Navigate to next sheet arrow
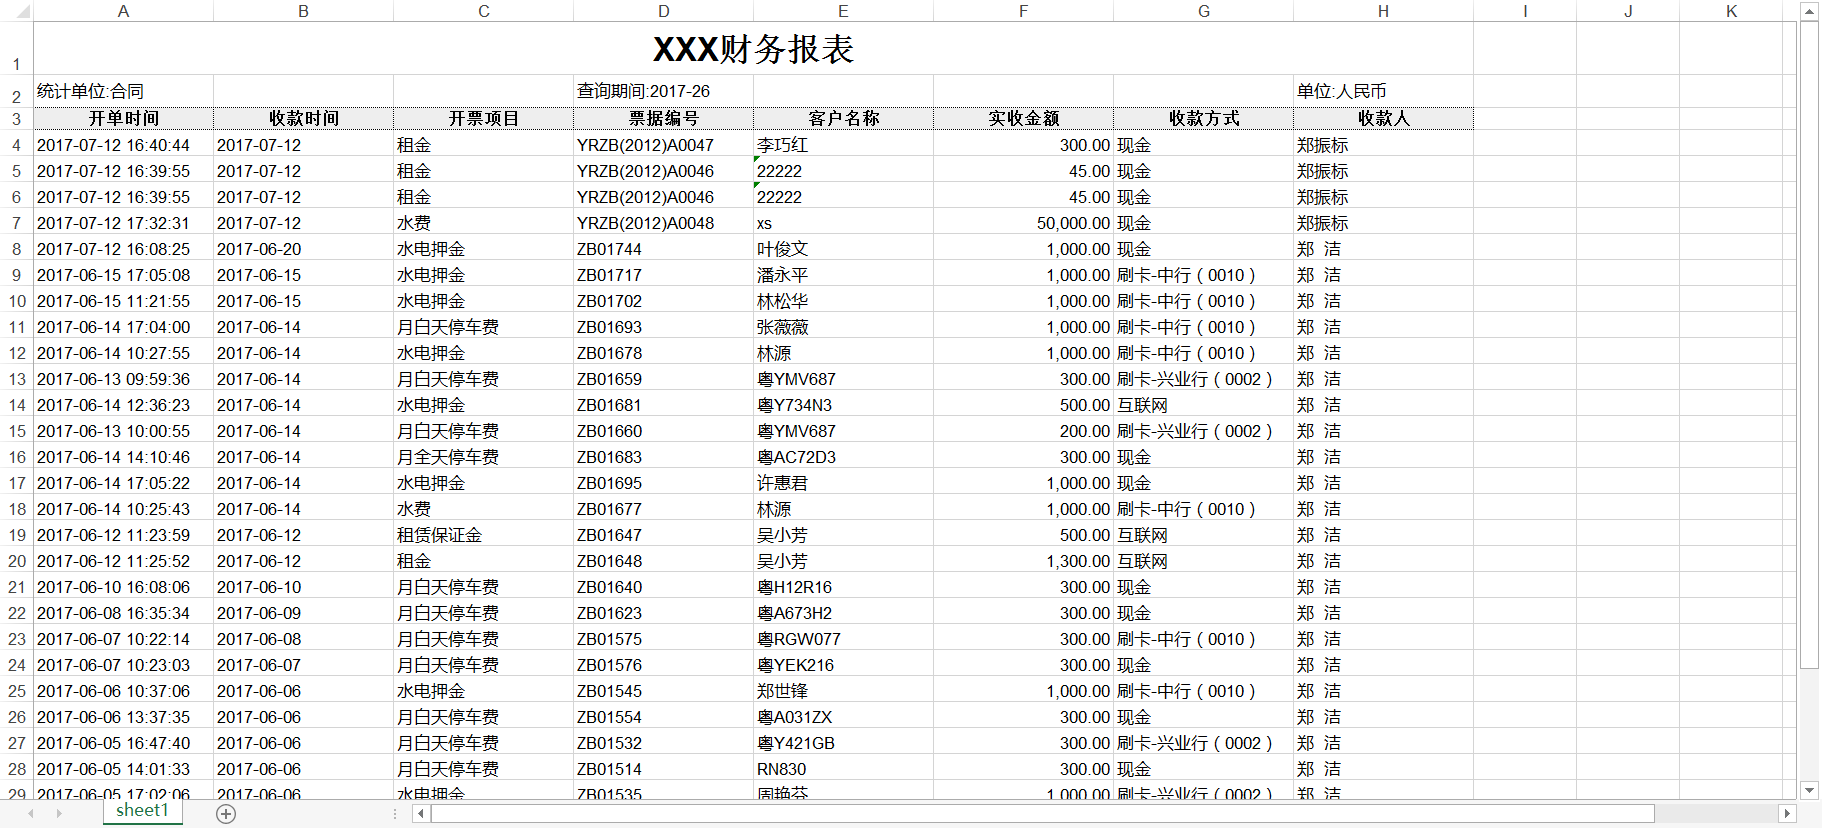Screen dimensions: 1822x828 [59, 814]
